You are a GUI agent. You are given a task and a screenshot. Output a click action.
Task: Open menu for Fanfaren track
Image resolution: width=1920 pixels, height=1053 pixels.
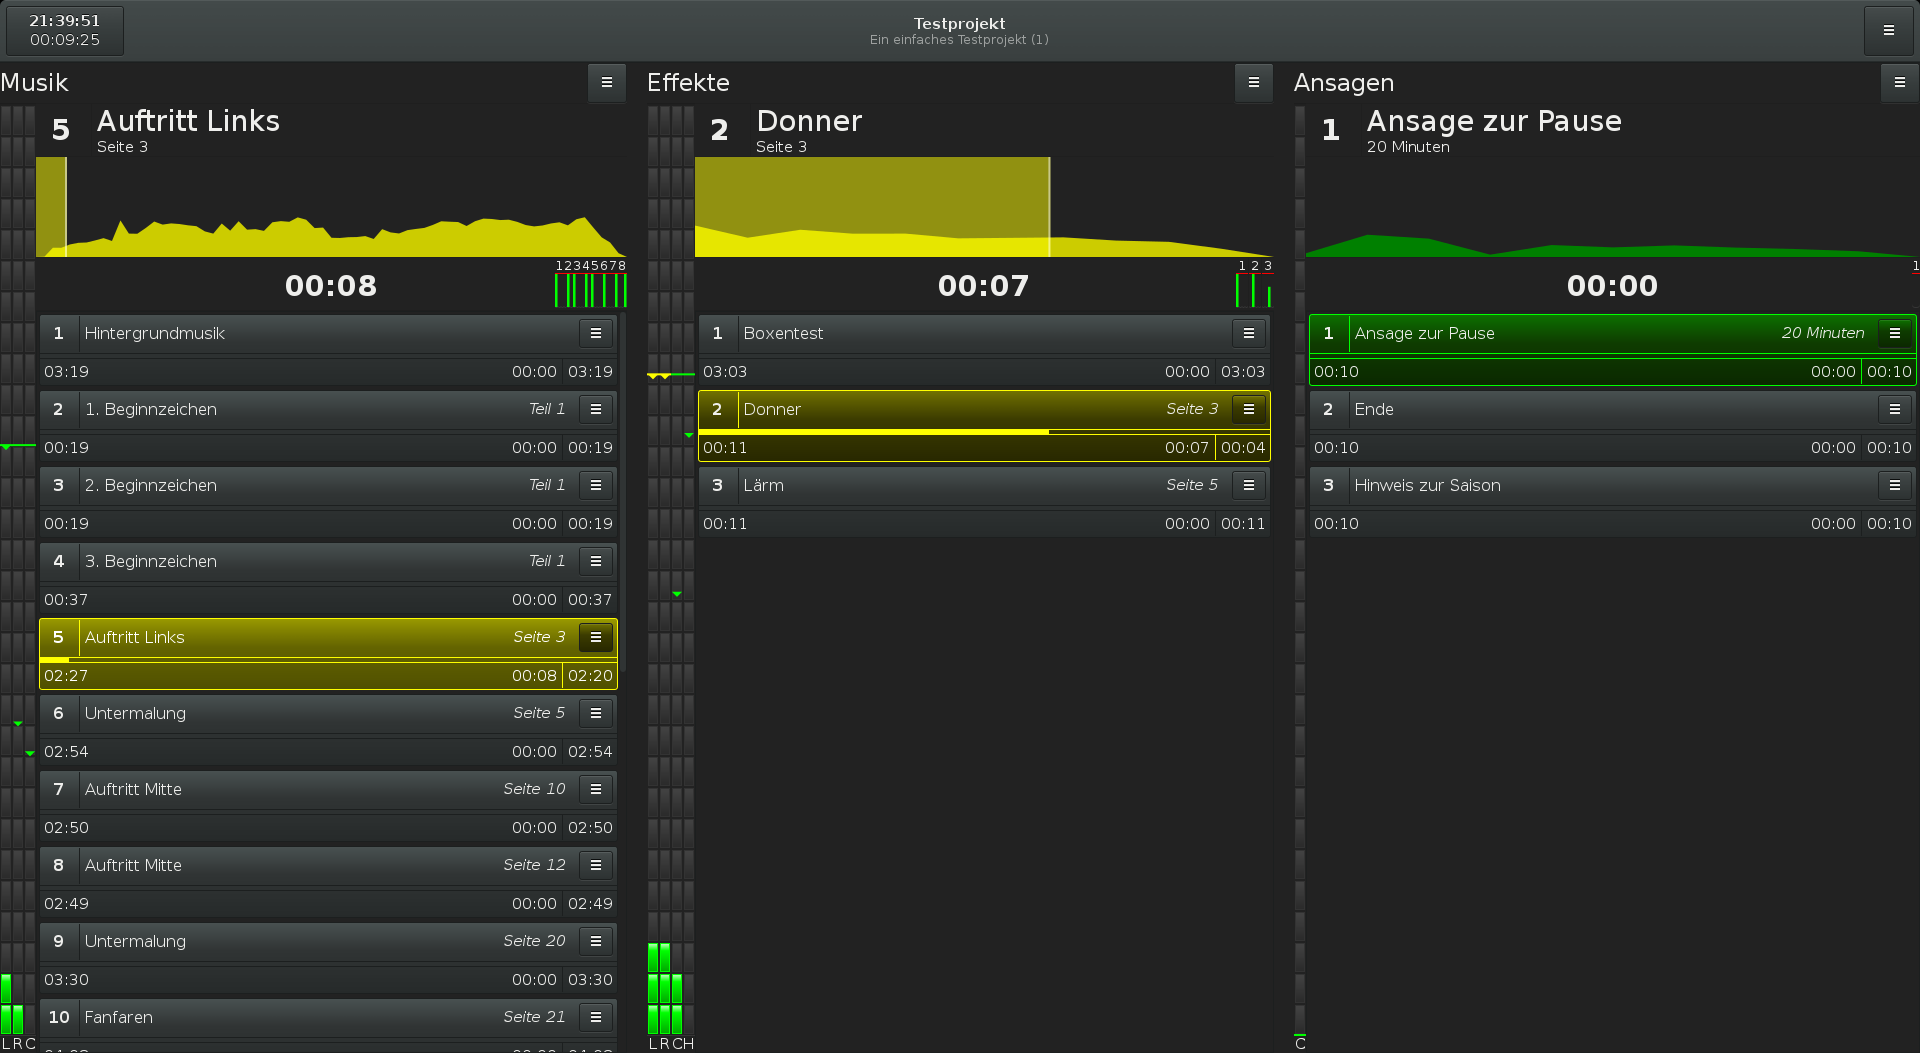click(596, 1017)
